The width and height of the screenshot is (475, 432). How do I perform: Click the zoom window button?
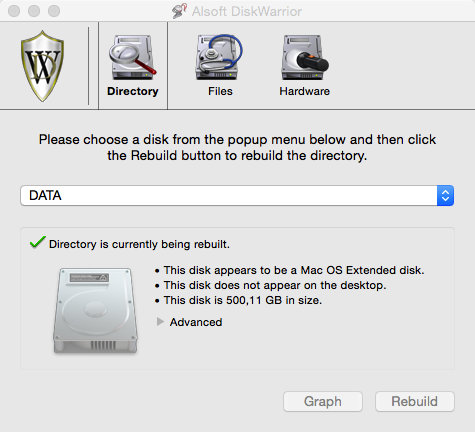pos(54,11)
